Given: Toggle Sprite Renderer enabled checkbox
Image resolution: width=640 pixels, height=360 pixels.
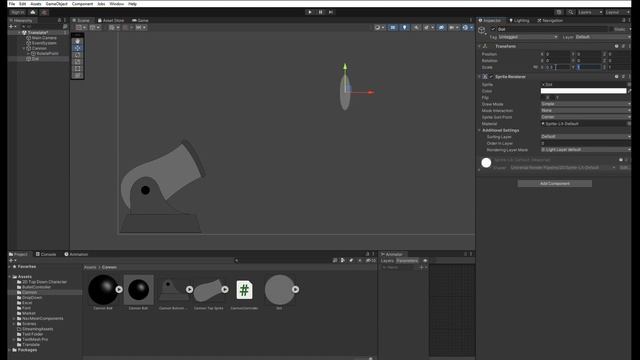Looking at the screenshot, I should coord(491,77).
